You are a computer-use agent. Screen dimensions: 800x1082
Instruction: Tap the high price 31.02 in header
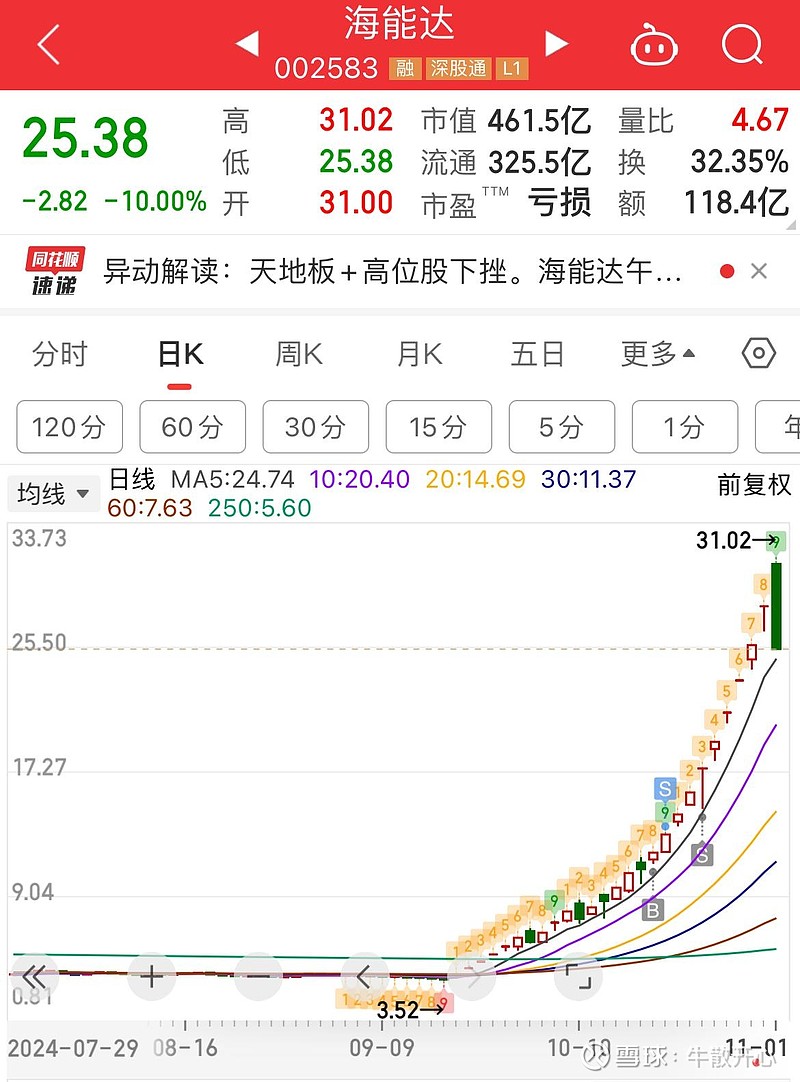pos(356,120)
